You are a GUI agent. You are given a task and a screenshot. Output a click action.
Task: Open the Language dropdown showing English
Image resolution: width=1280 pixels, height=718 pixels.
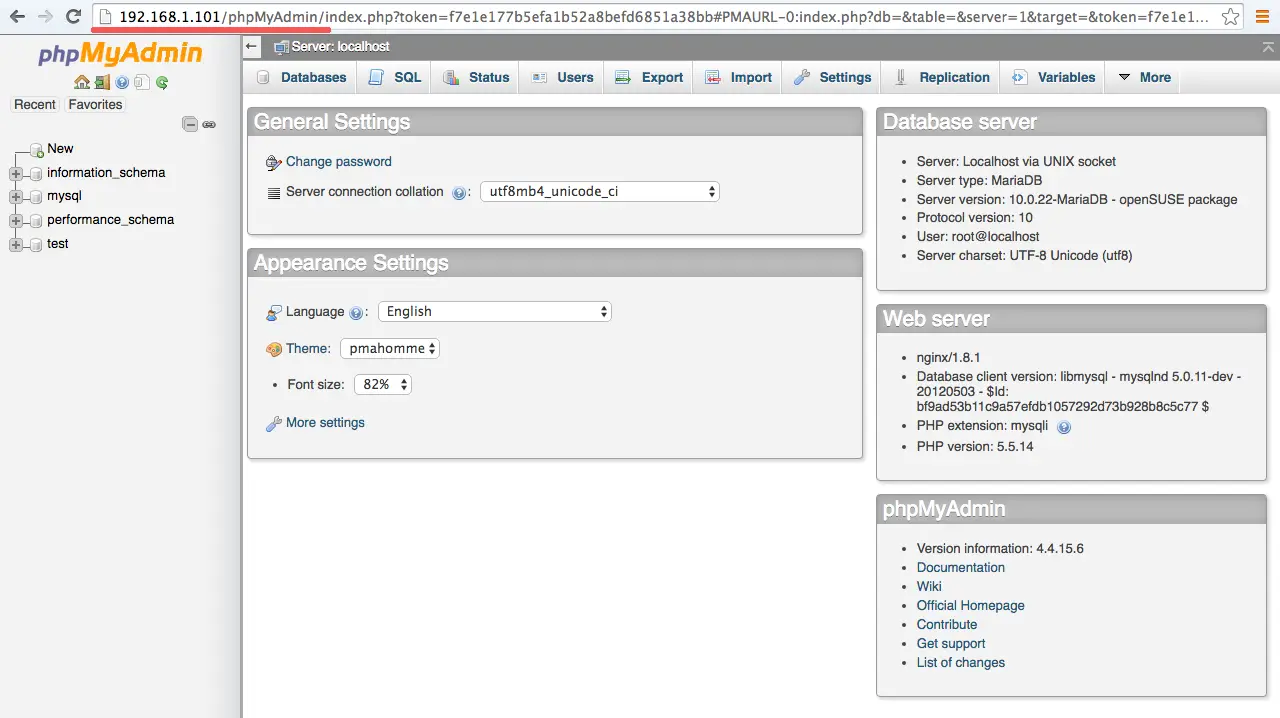(494, 311)
